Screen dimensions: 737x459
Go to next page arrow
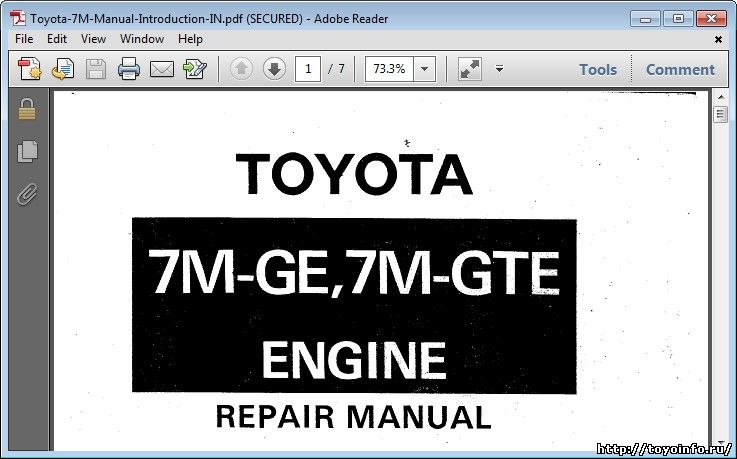pos(274,69)
